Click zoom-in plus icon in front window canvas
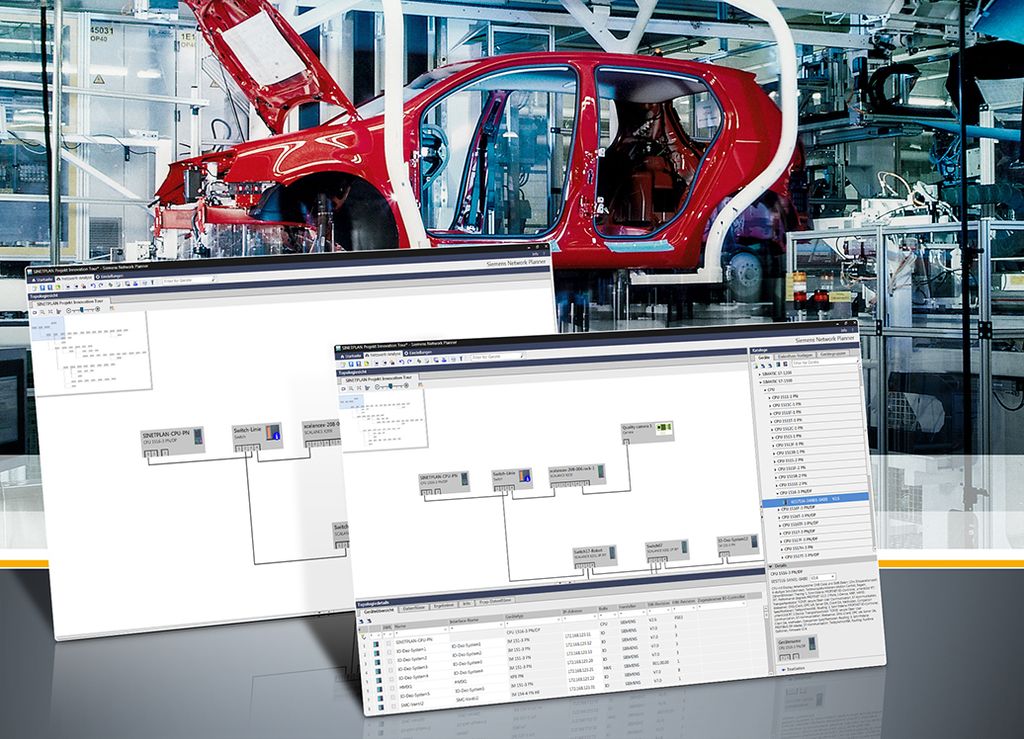 [406, 386]
